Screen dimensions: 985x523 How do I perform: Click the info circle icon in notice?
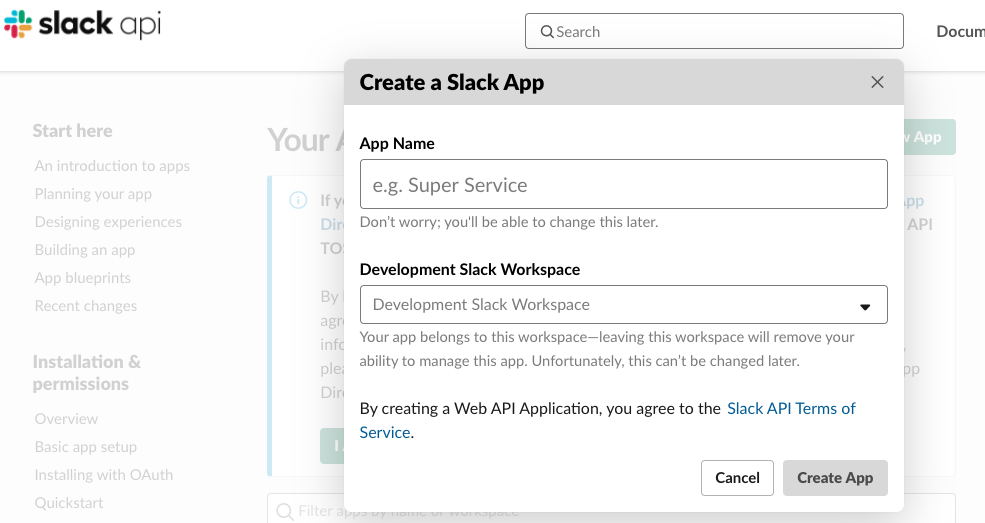pos(298,200)
